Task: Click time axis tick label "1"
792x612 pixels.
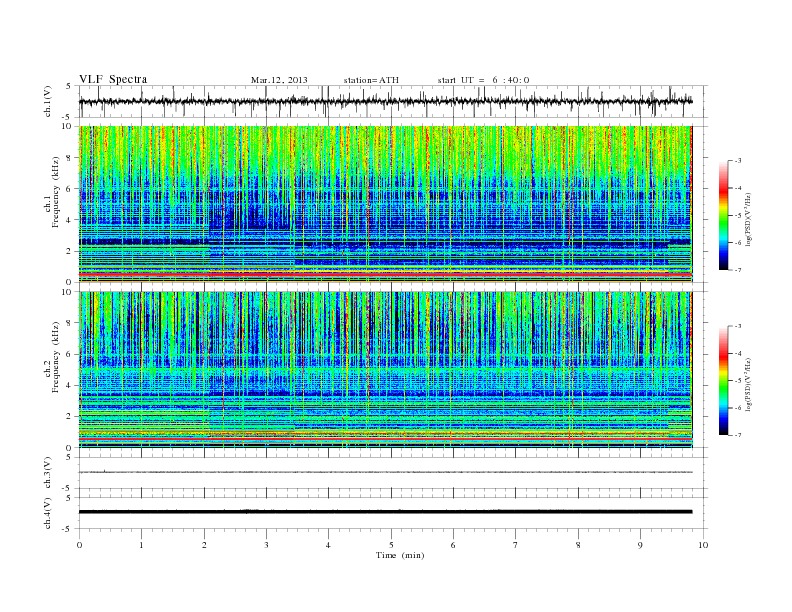Action: (x=141, y=545)
